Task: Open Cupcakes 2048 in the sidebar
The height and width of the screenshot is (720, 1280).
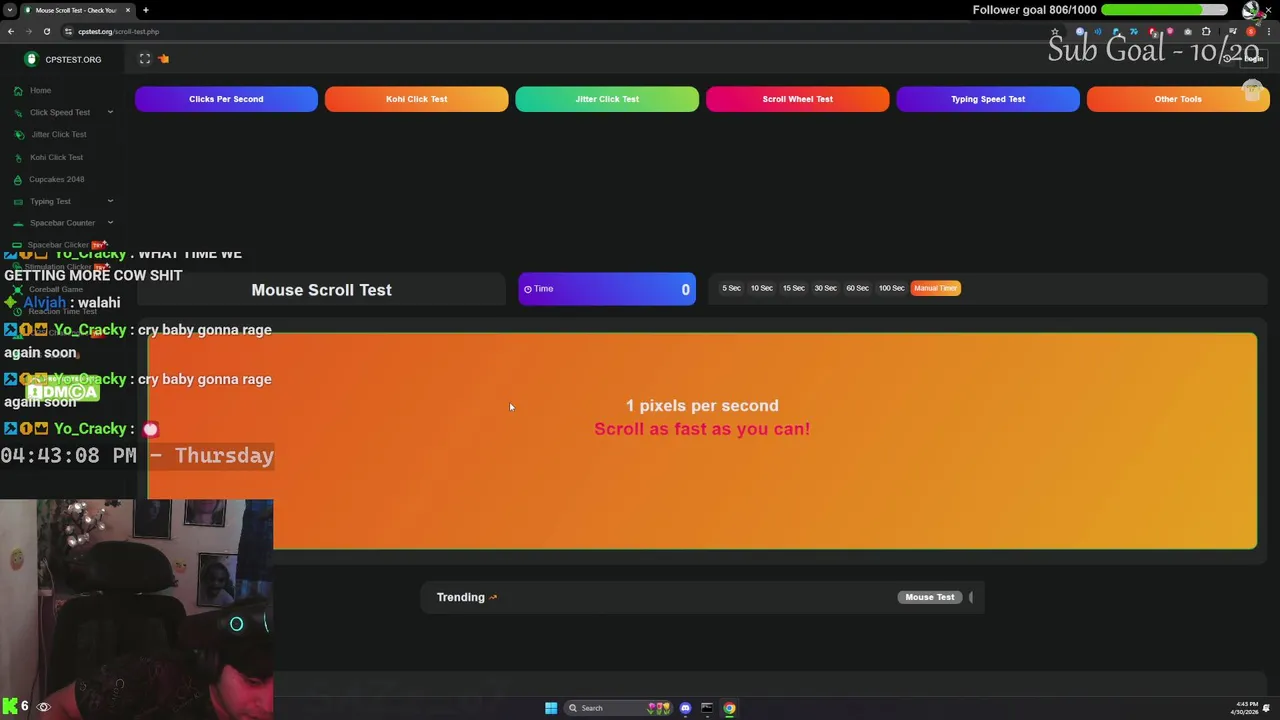Action: [56, 179]
